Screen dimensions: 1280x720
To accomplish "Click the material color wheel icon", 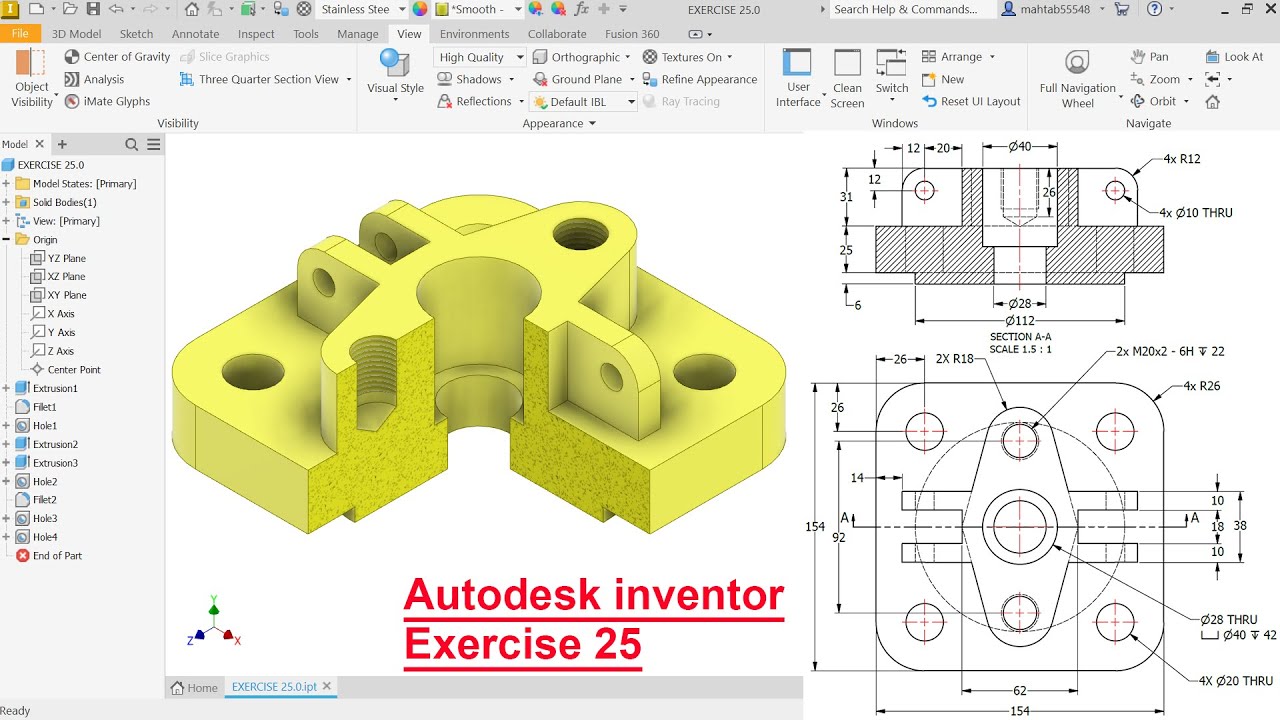I will (420, 9).
